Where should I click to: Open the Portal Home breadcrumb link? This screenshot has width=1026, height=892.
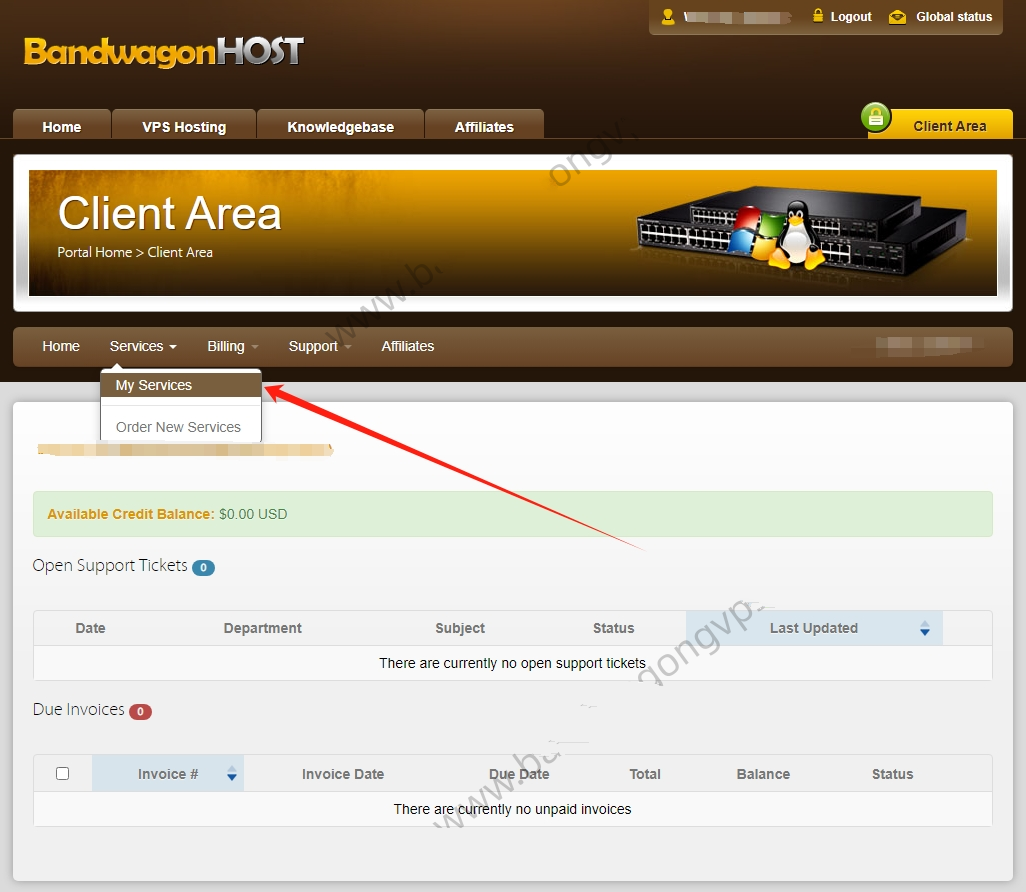click(x=94, y=252)
